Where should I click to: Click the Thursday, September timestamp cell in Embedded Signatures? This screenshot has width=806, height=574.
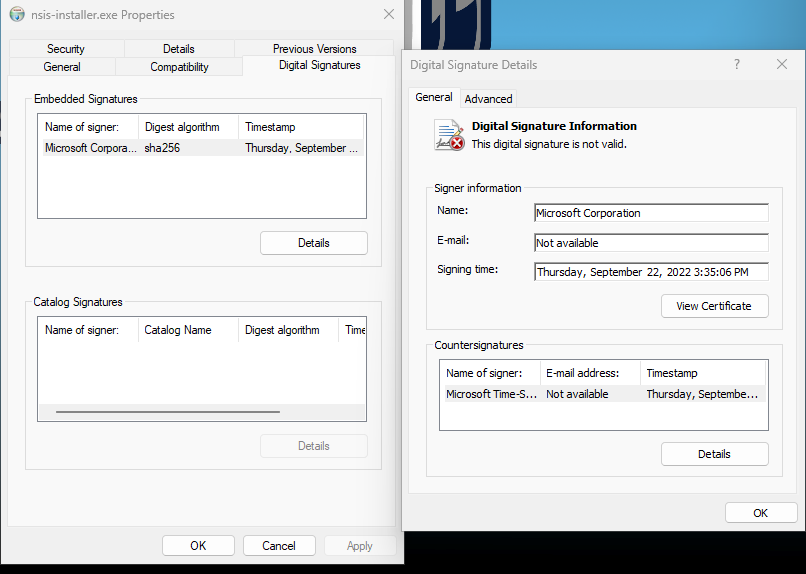[301, 148]
